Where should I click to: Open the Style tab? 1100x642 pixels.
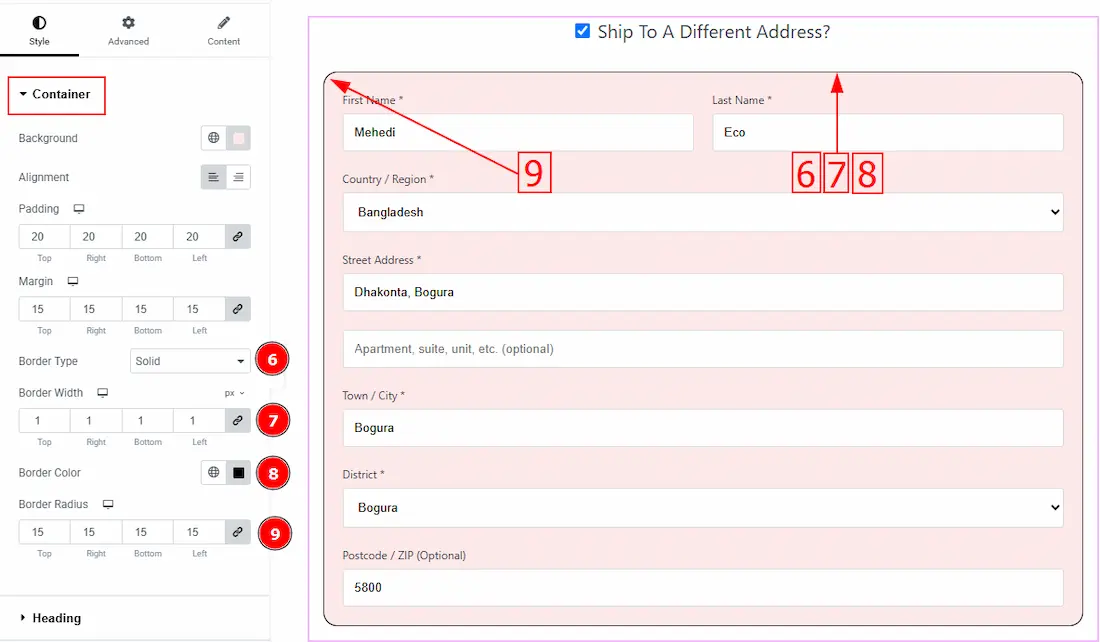tap(39, 31)
